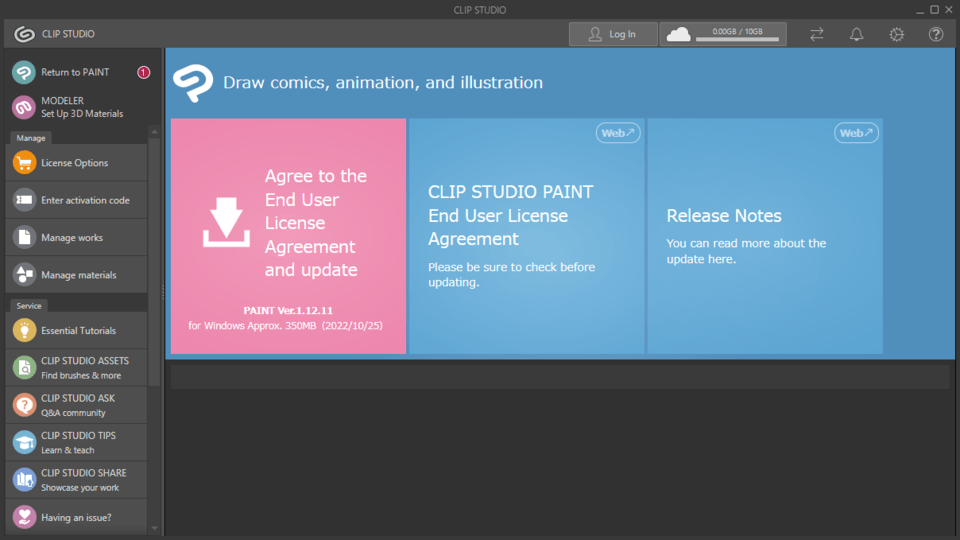
Task: Open License Options cart icon
Action: 24,163
